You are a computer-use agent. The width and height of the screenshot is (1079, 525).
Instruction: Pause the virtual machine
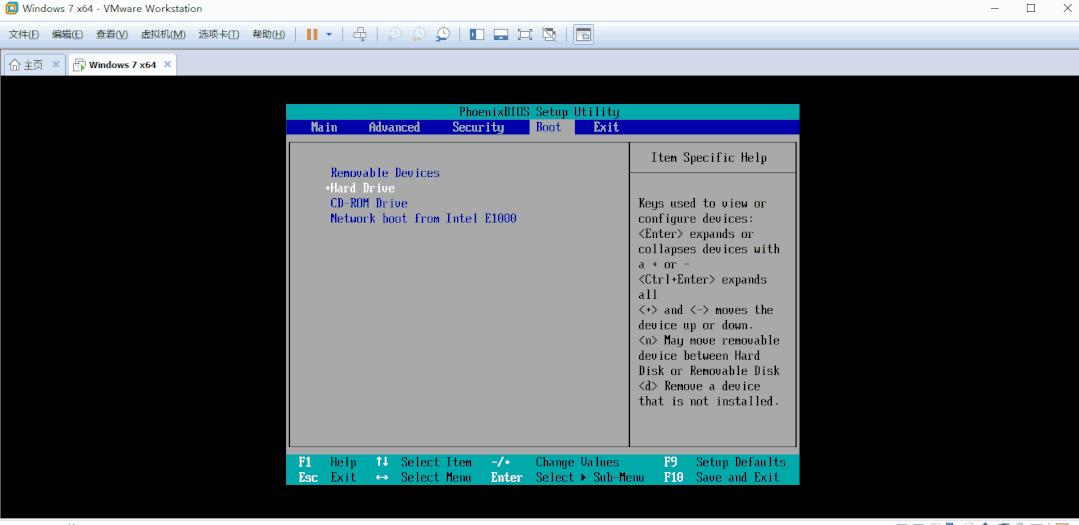(x=312, y=34)
